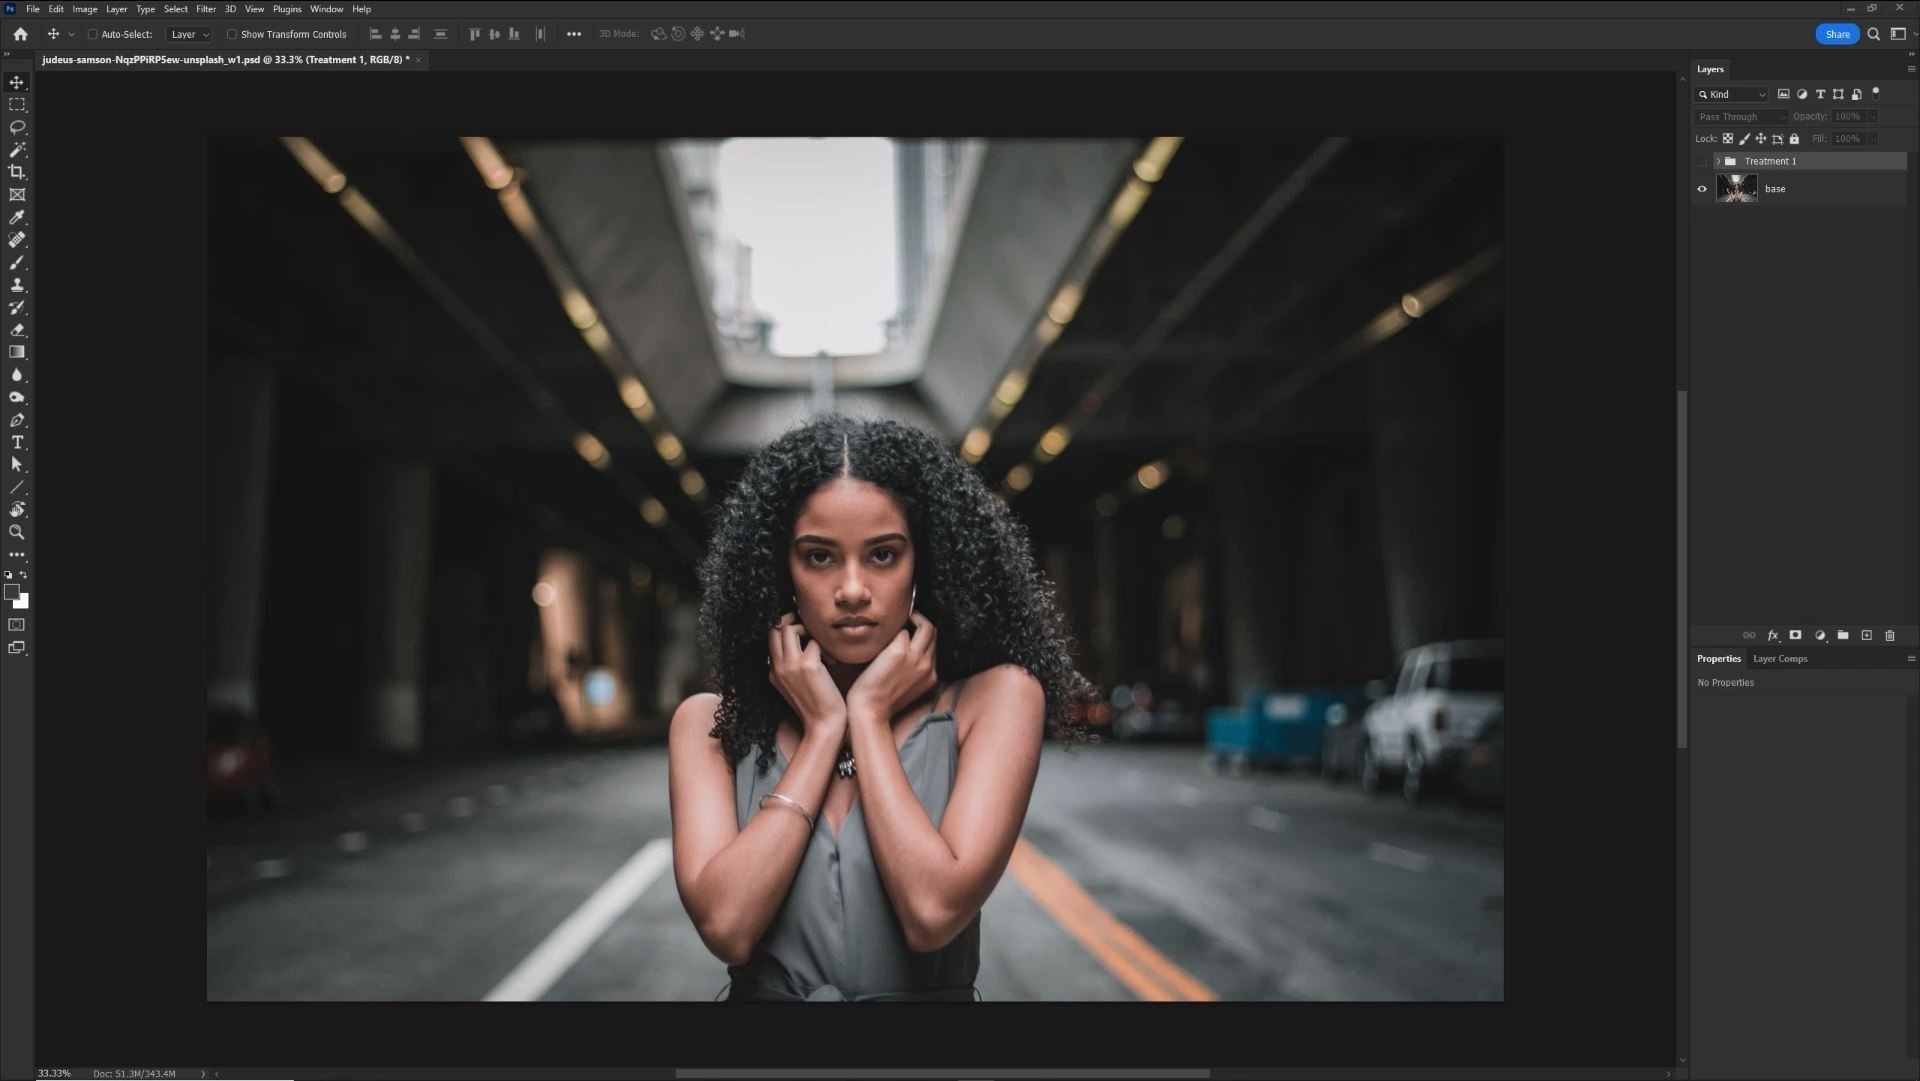Select the Horizontal Type tool

point(17,442)
